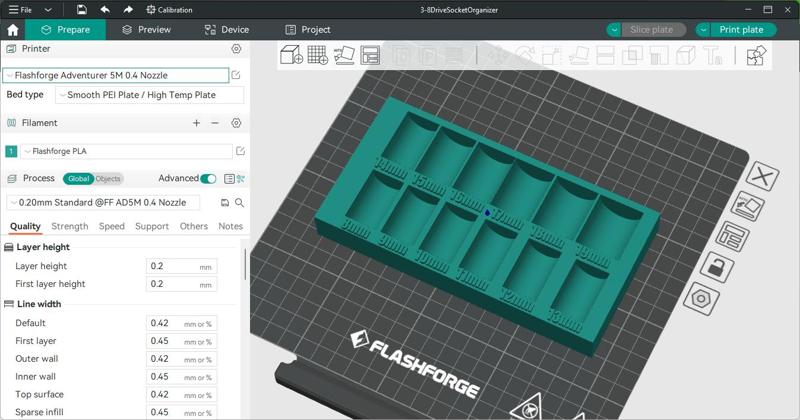
Task: Click the compare presets list icon
Action: pyautogui.click(x=229, y=179)
